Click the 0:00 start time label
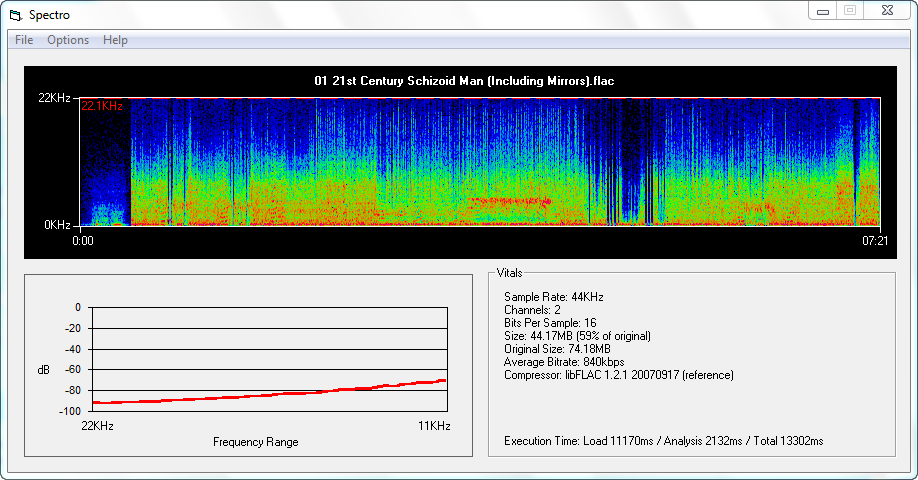 (83, 240)
